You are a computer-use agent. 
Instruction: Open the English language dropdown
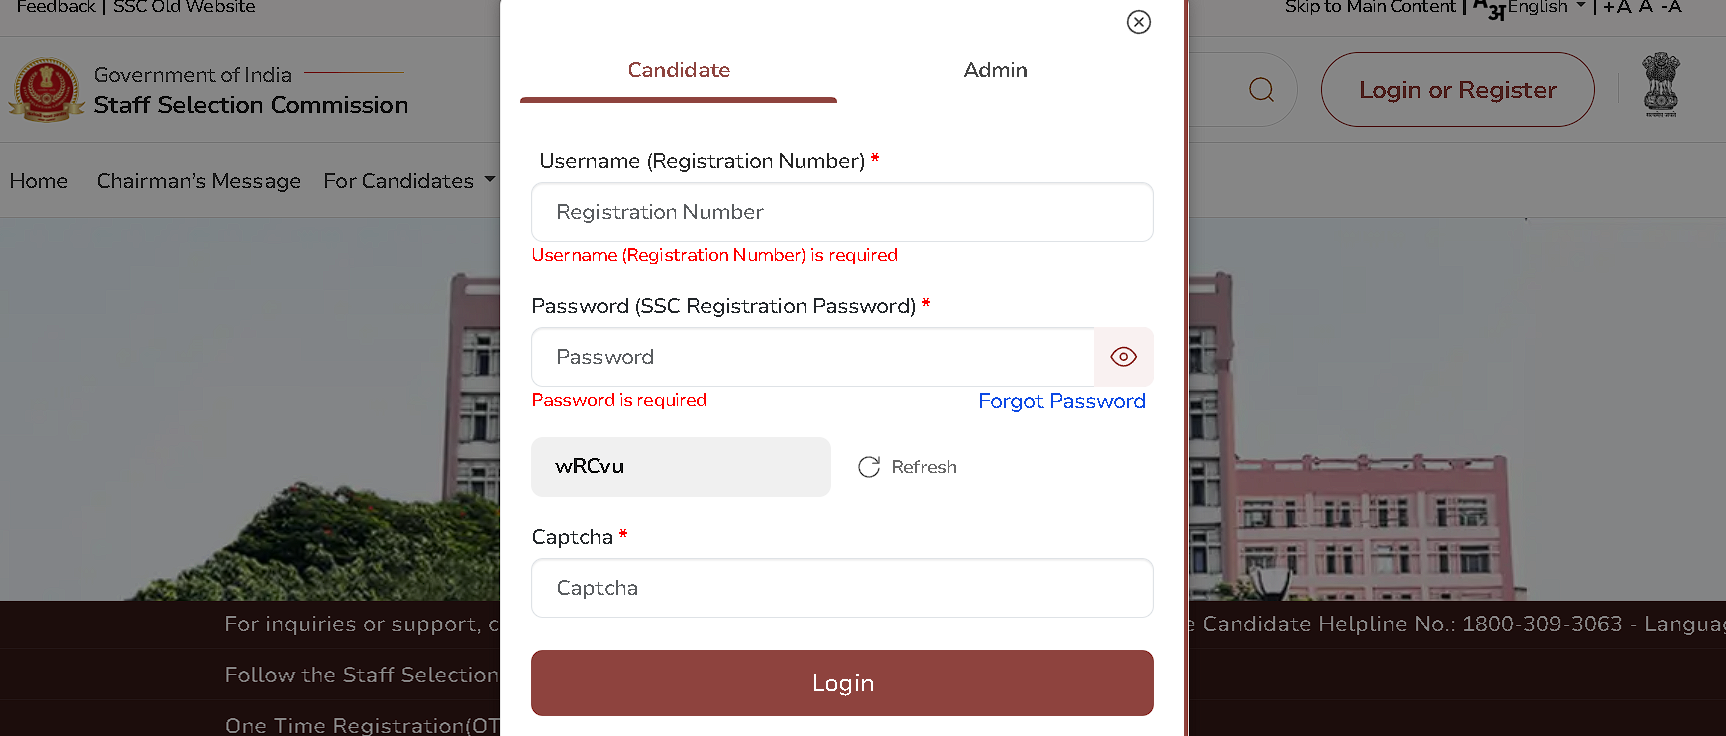(x=1546, y=8)
